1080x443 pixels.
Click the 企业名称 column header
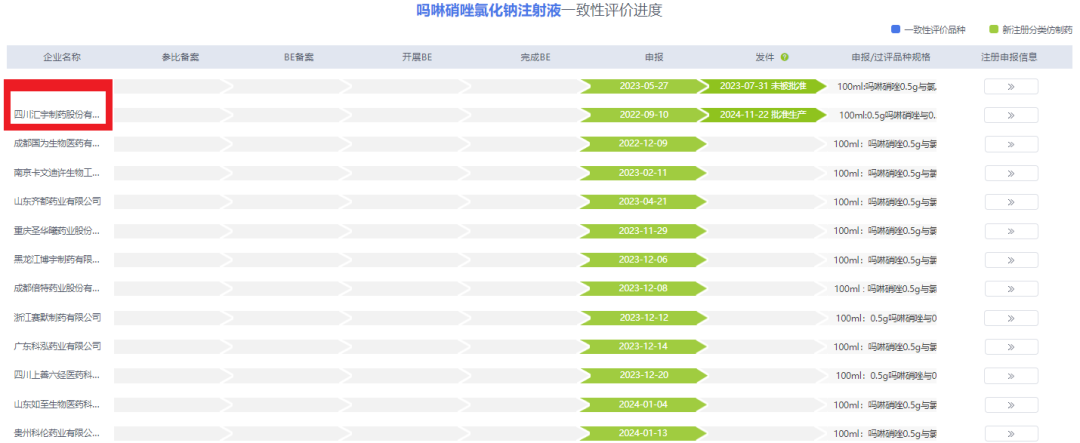63,57
